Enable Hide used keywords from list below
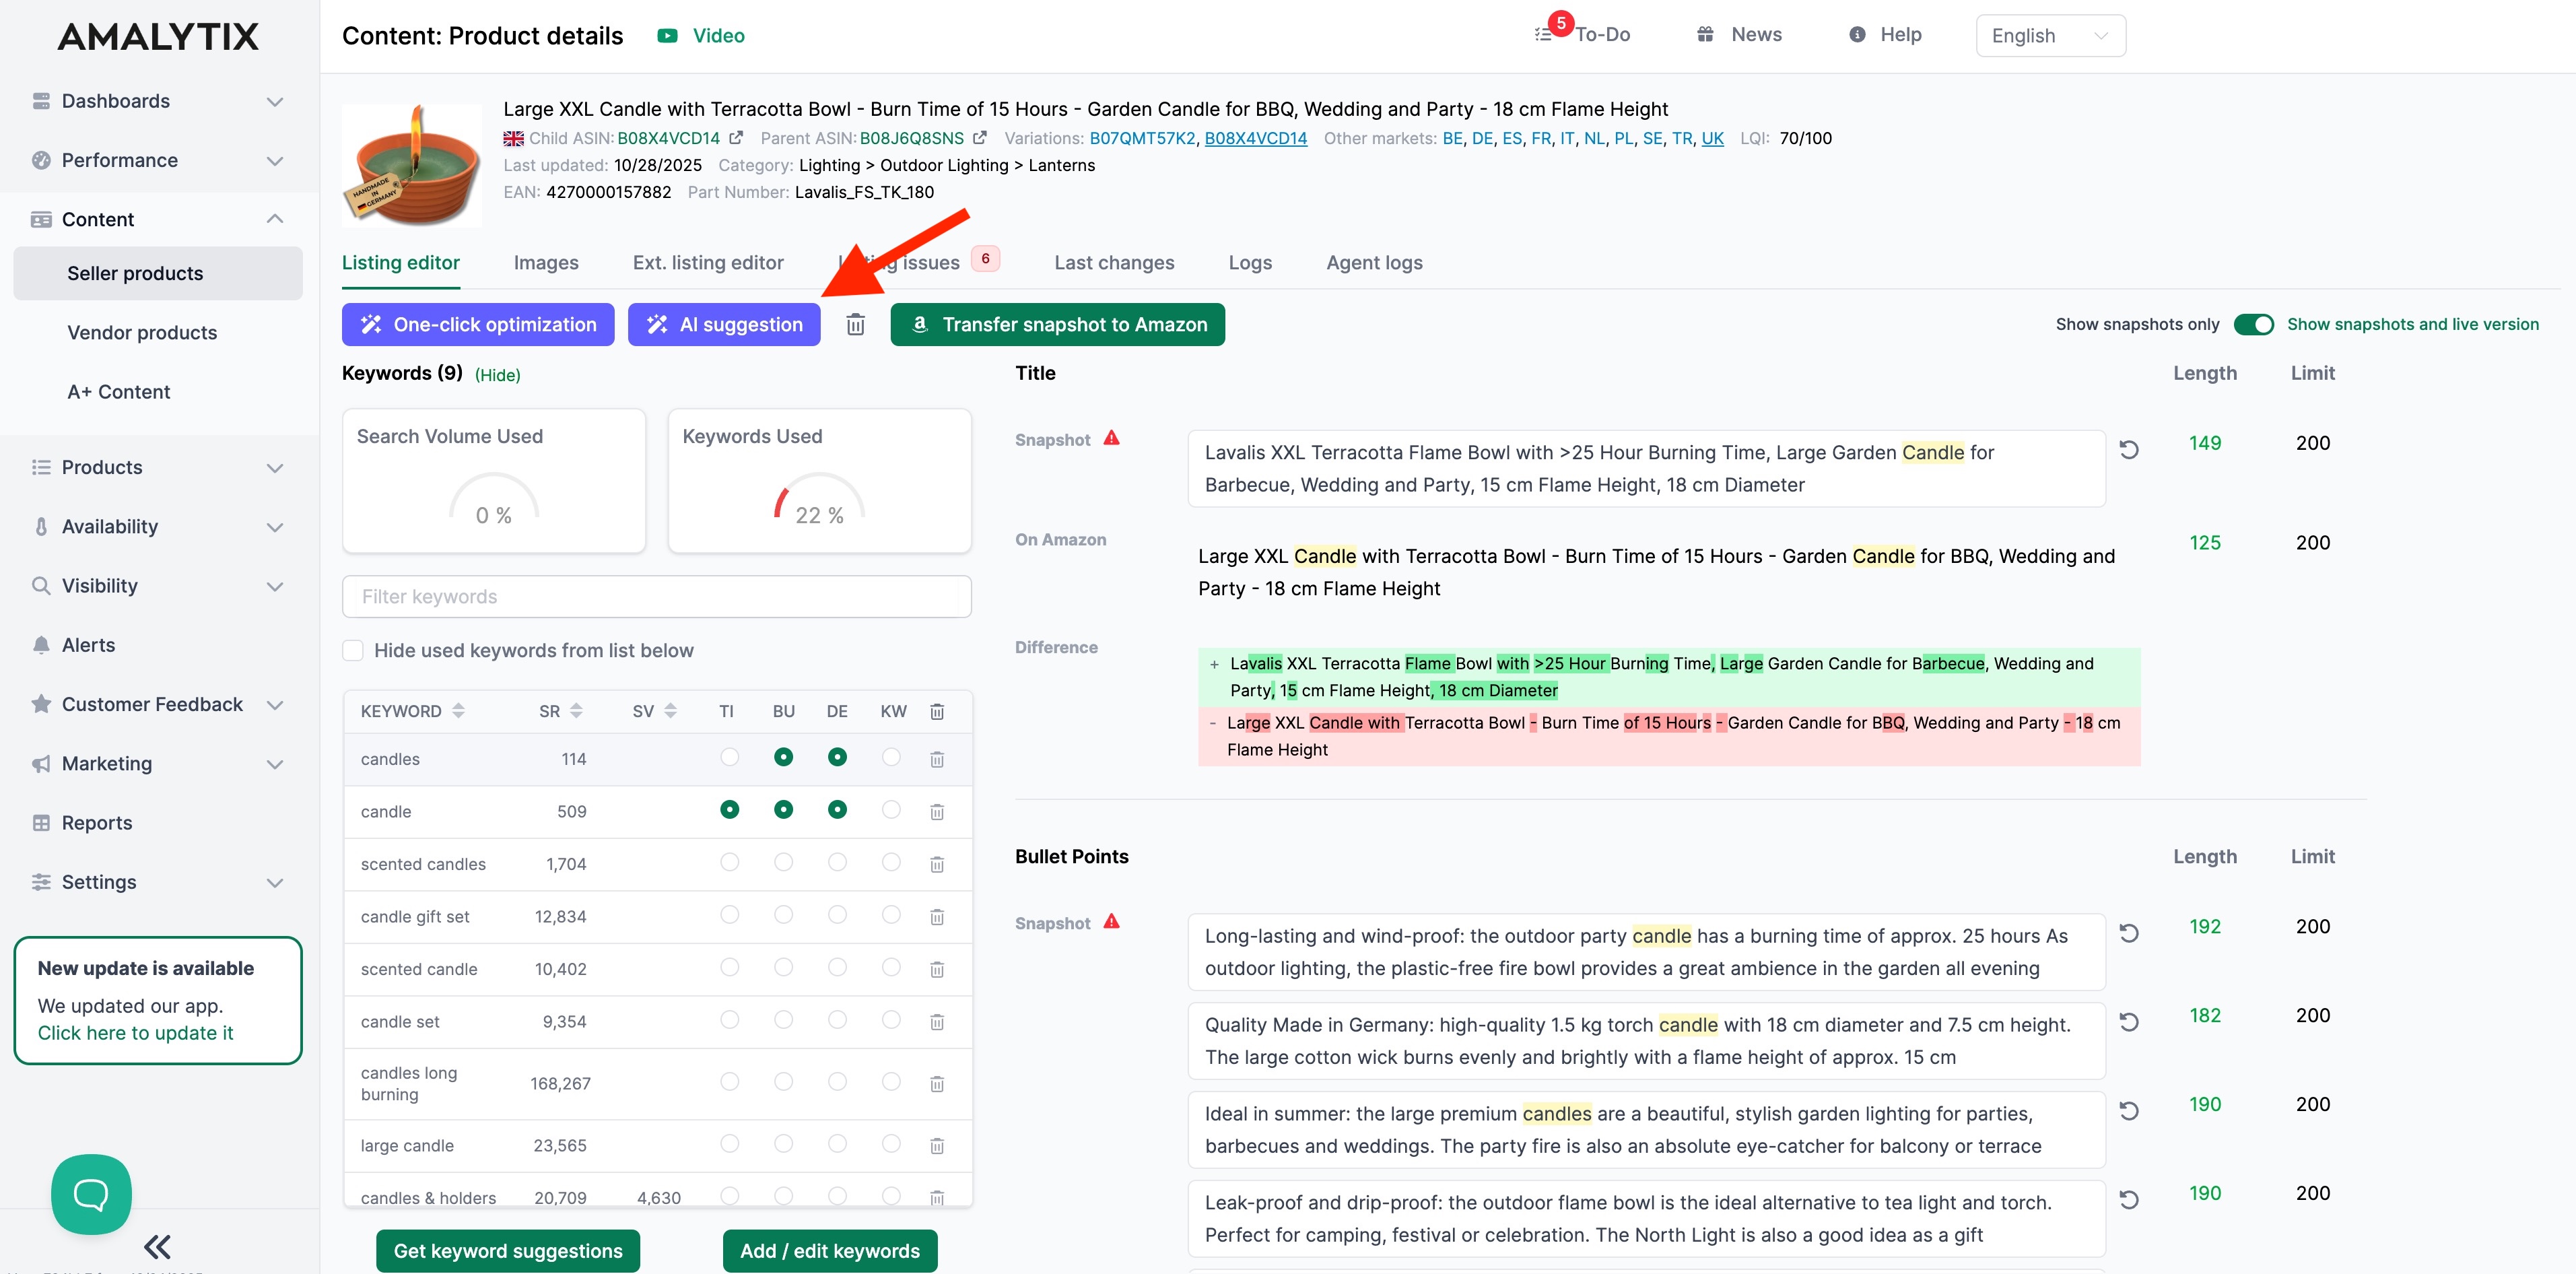Screen dimensions: 2576x1274 tap(353, 650)
